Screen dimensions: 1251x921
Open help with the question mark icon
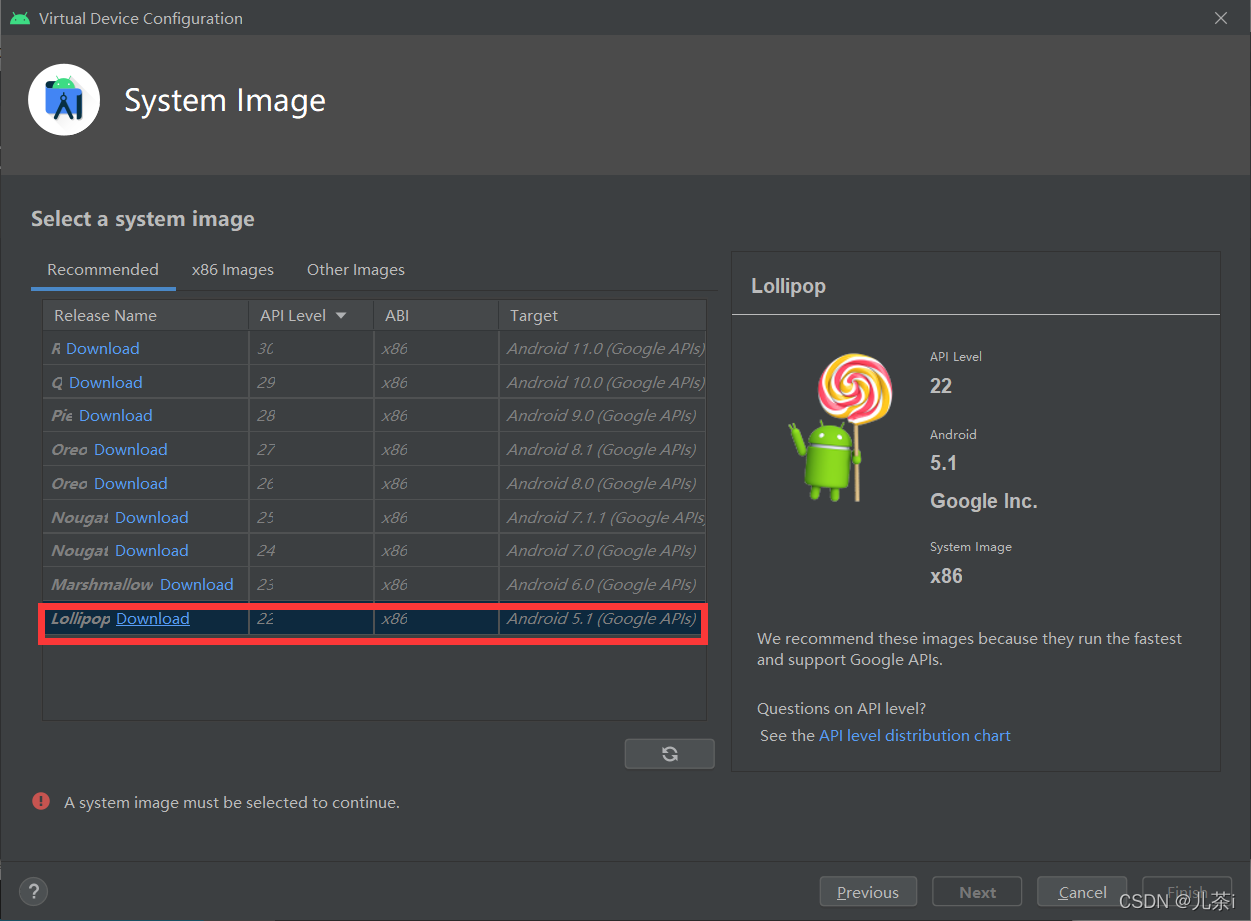[x=33, y=892]
